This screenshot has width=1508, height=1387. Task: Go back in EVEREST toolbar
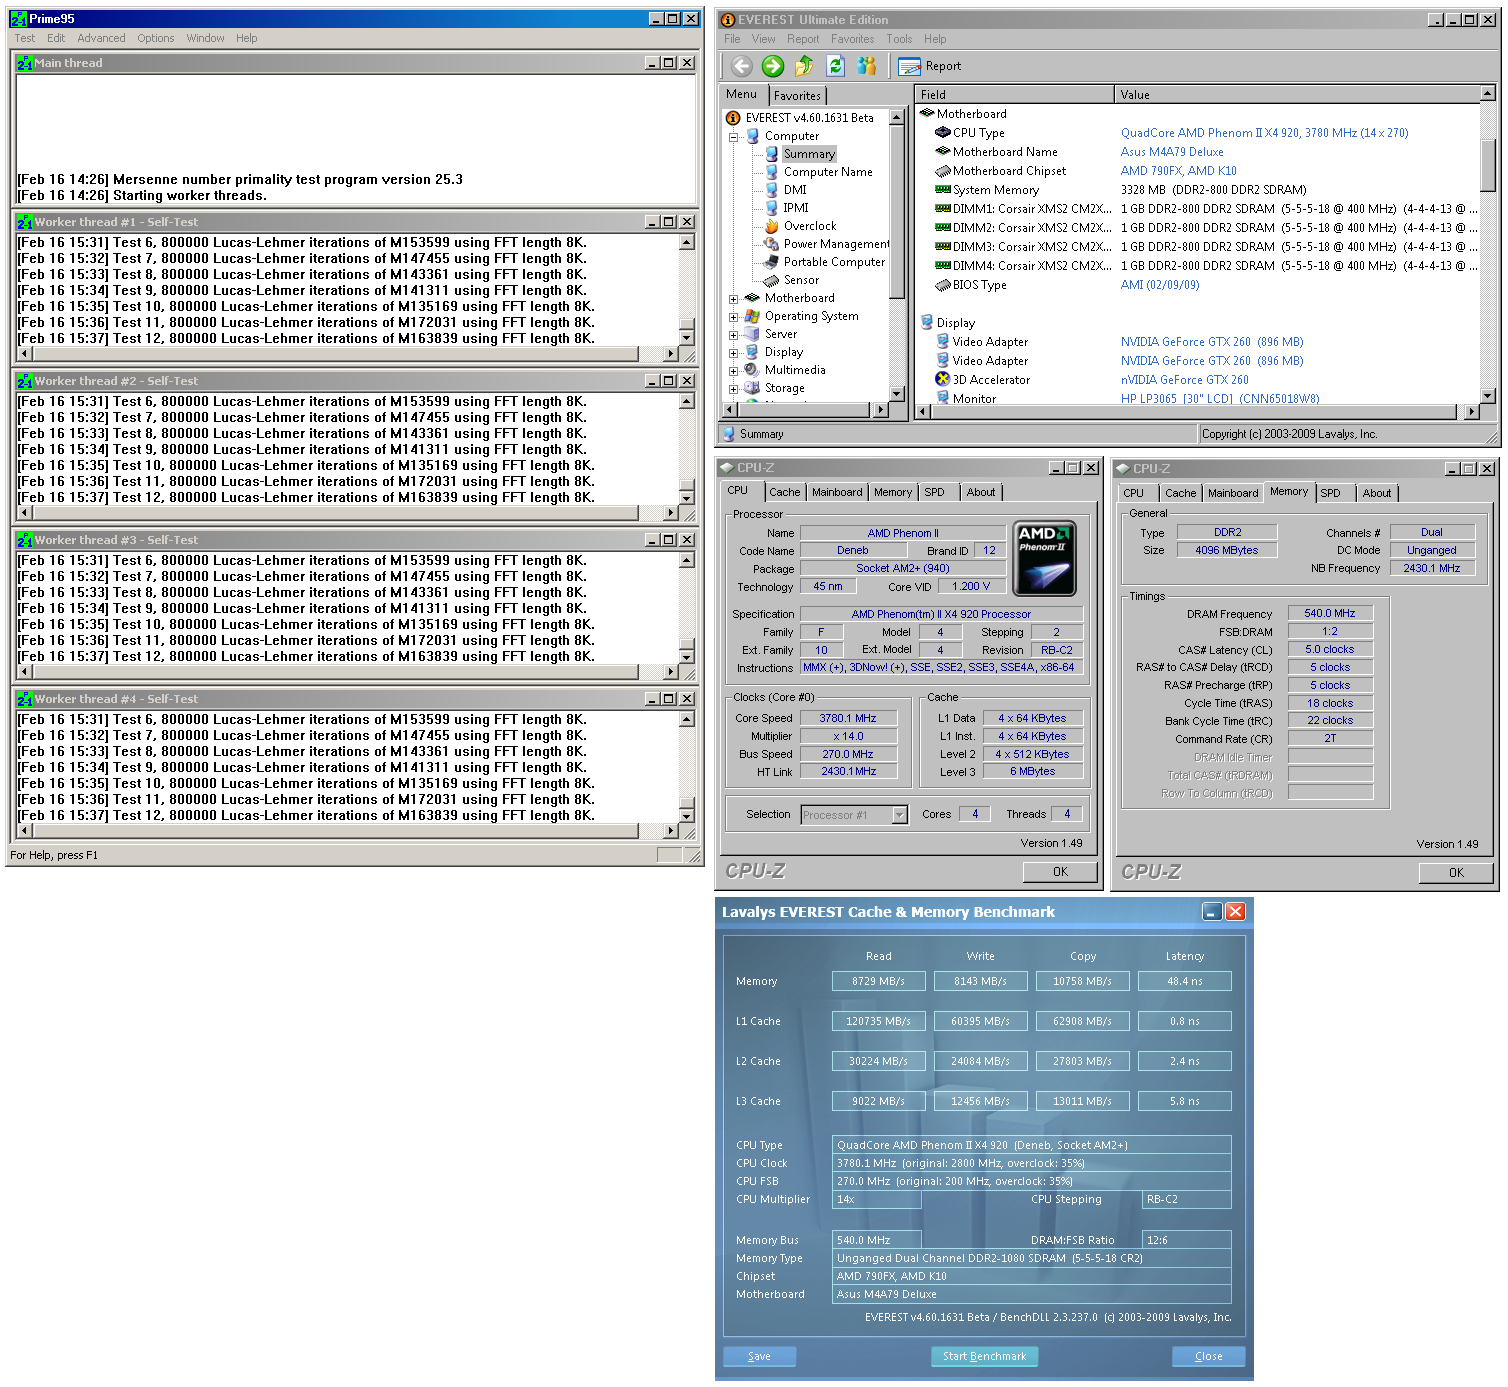coord(741,66)
